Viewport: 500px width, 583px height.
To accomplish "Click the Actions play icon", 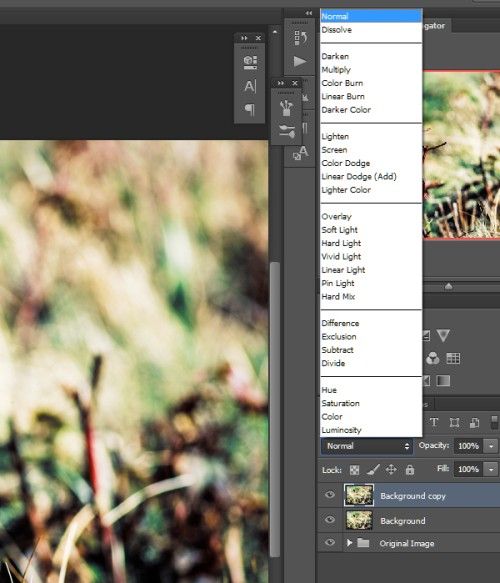I will [300, 61].
